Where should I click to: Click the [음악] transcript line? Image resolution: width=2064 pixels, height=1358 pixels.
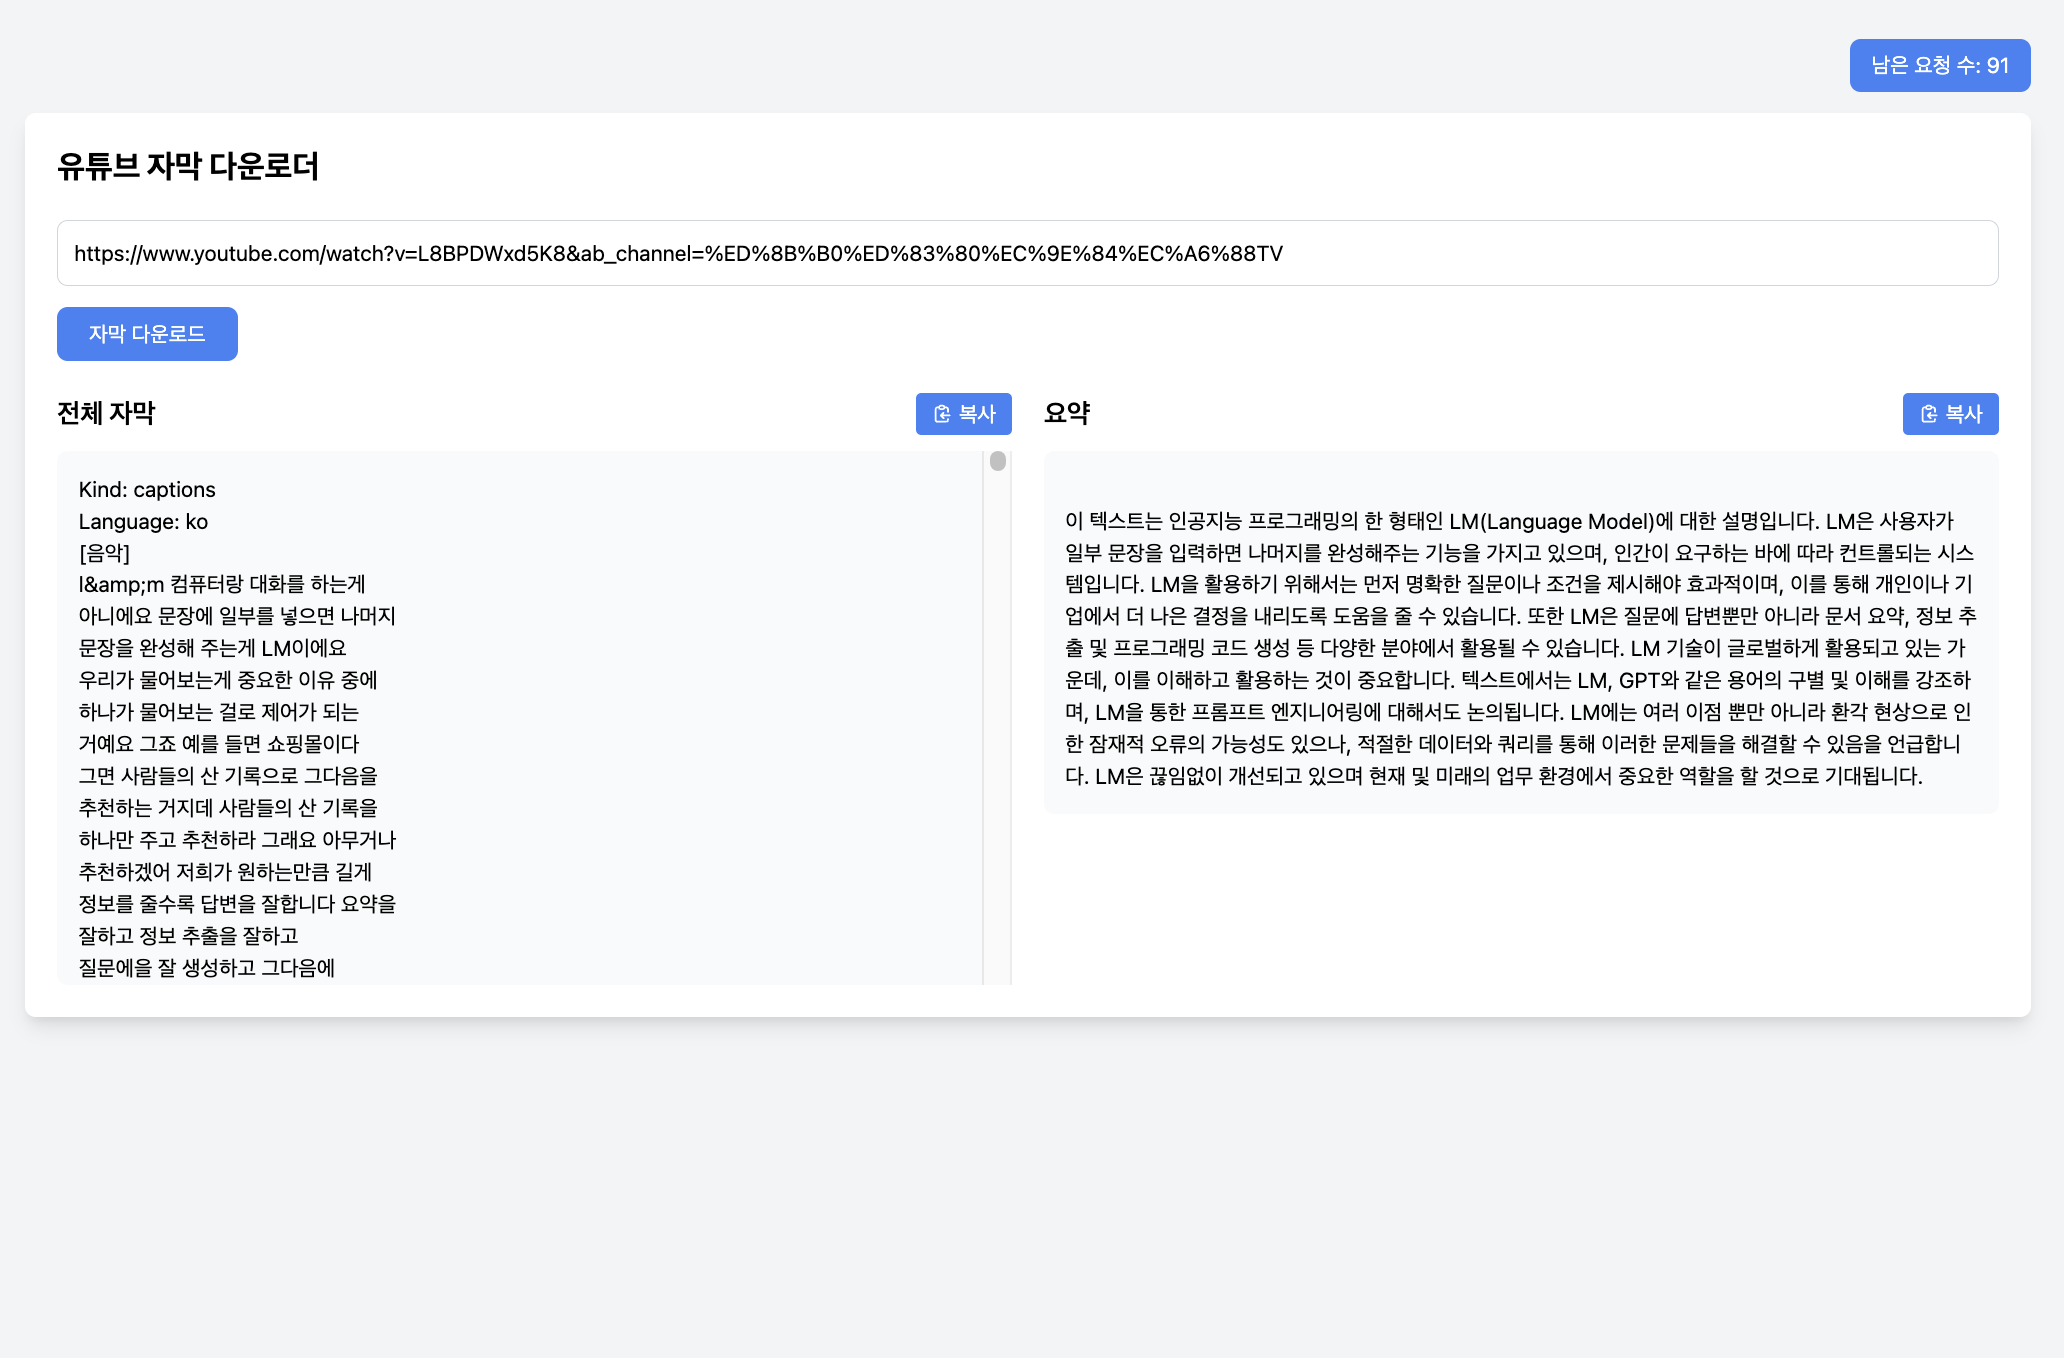104,553
